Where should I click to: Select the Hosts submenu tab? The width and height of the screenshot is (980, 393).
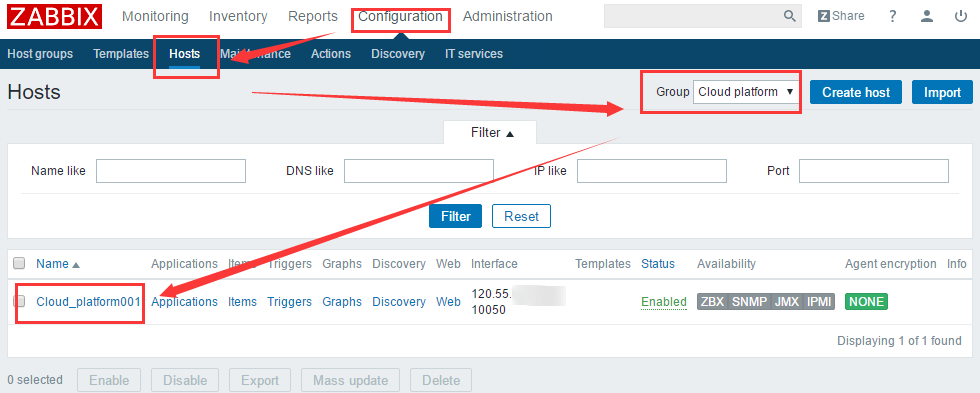click(x=184, y=54)
